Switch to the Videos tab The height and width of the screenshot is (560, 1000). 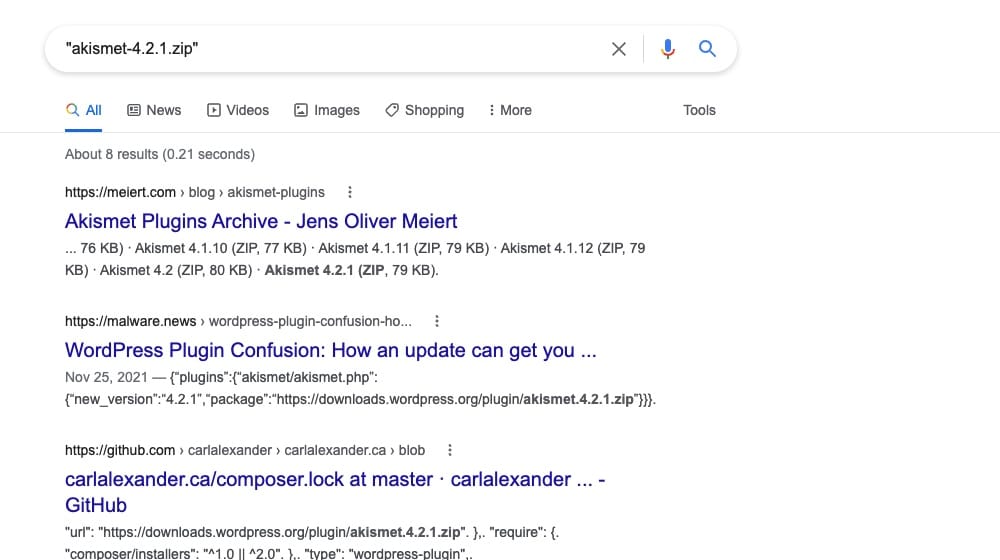pyautogui.click(x=238, y=110)
